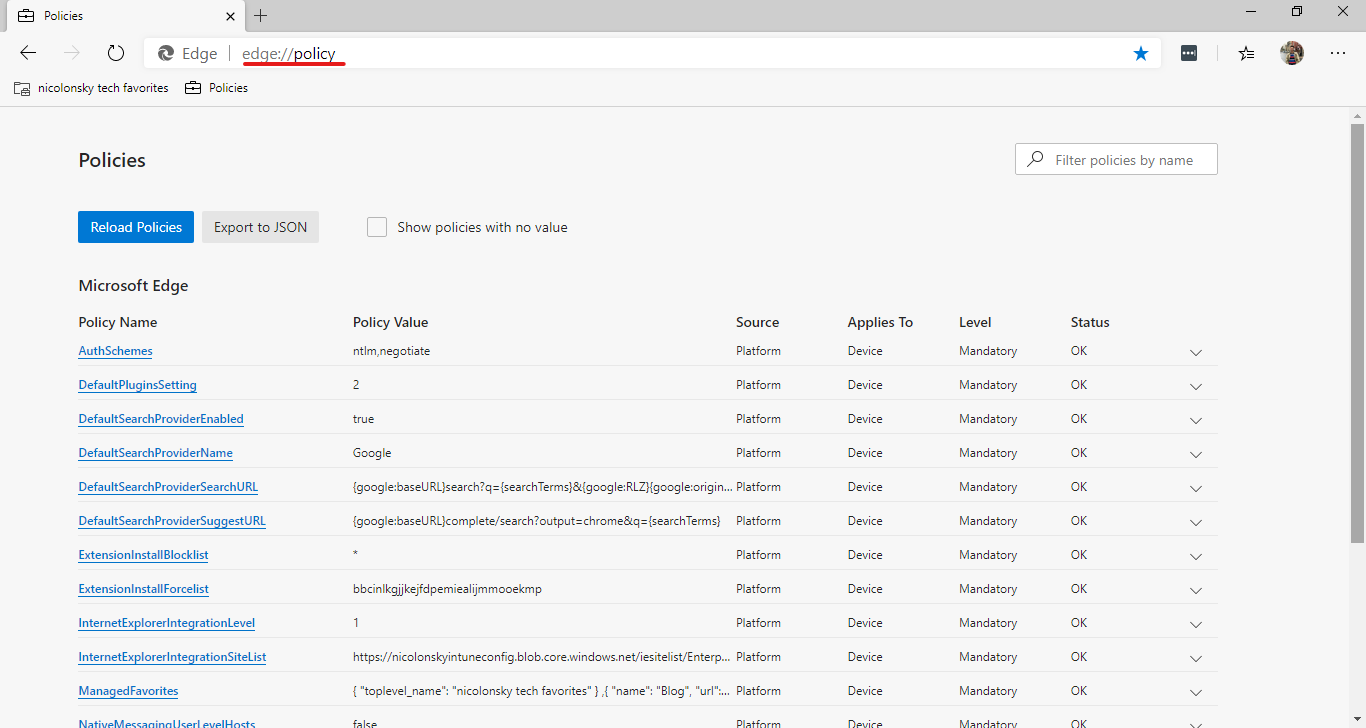Expand InternetExplorerIntegrationLevel row details
This screenshot has width=1366, height=728.
(x=1196, y=624)
